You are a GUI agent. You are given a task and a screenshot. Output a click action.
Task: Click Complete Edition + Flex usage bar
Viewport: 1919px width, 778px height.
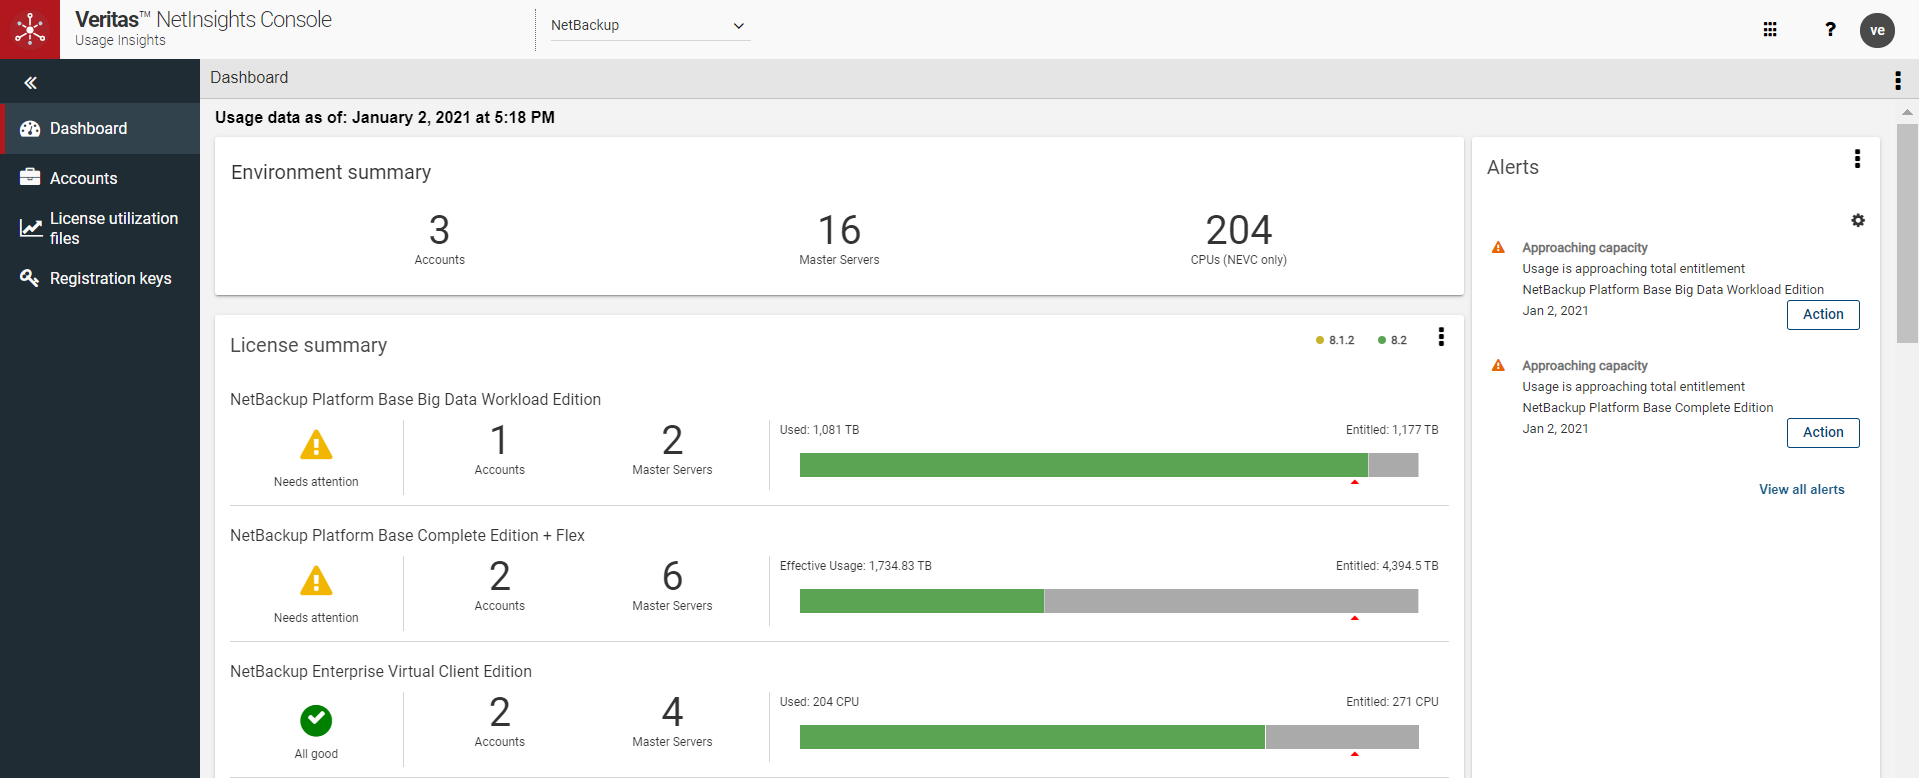pyautogui.click(x=1109, y=601)
